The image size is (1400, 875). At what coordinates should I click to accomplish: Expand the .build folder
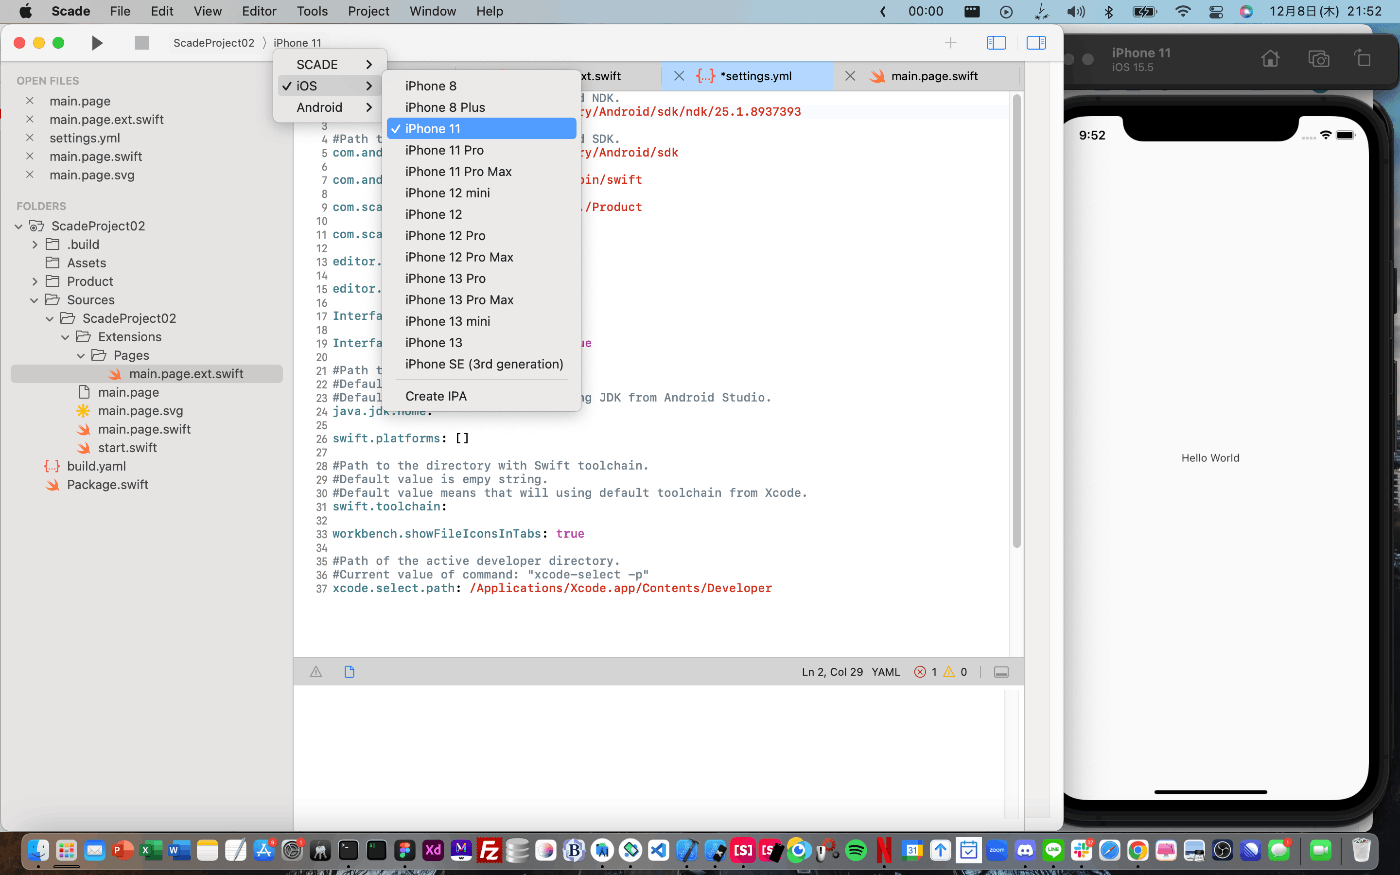[34, 244]
